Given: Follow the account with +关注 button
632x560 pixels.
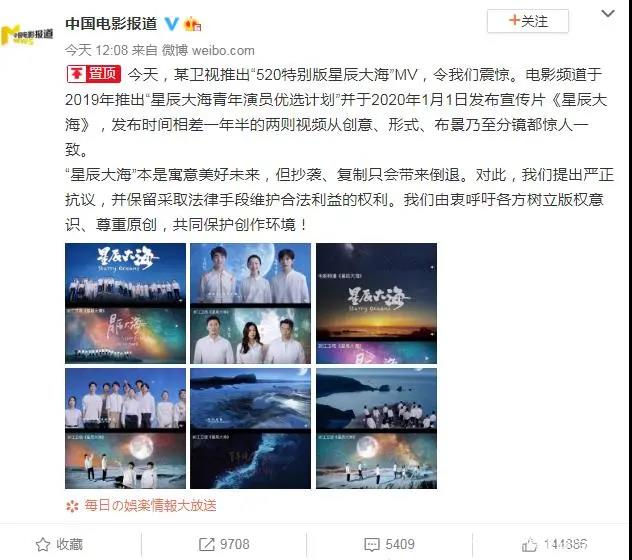Looking at the screenshot, I should click(x=528, y=21).
